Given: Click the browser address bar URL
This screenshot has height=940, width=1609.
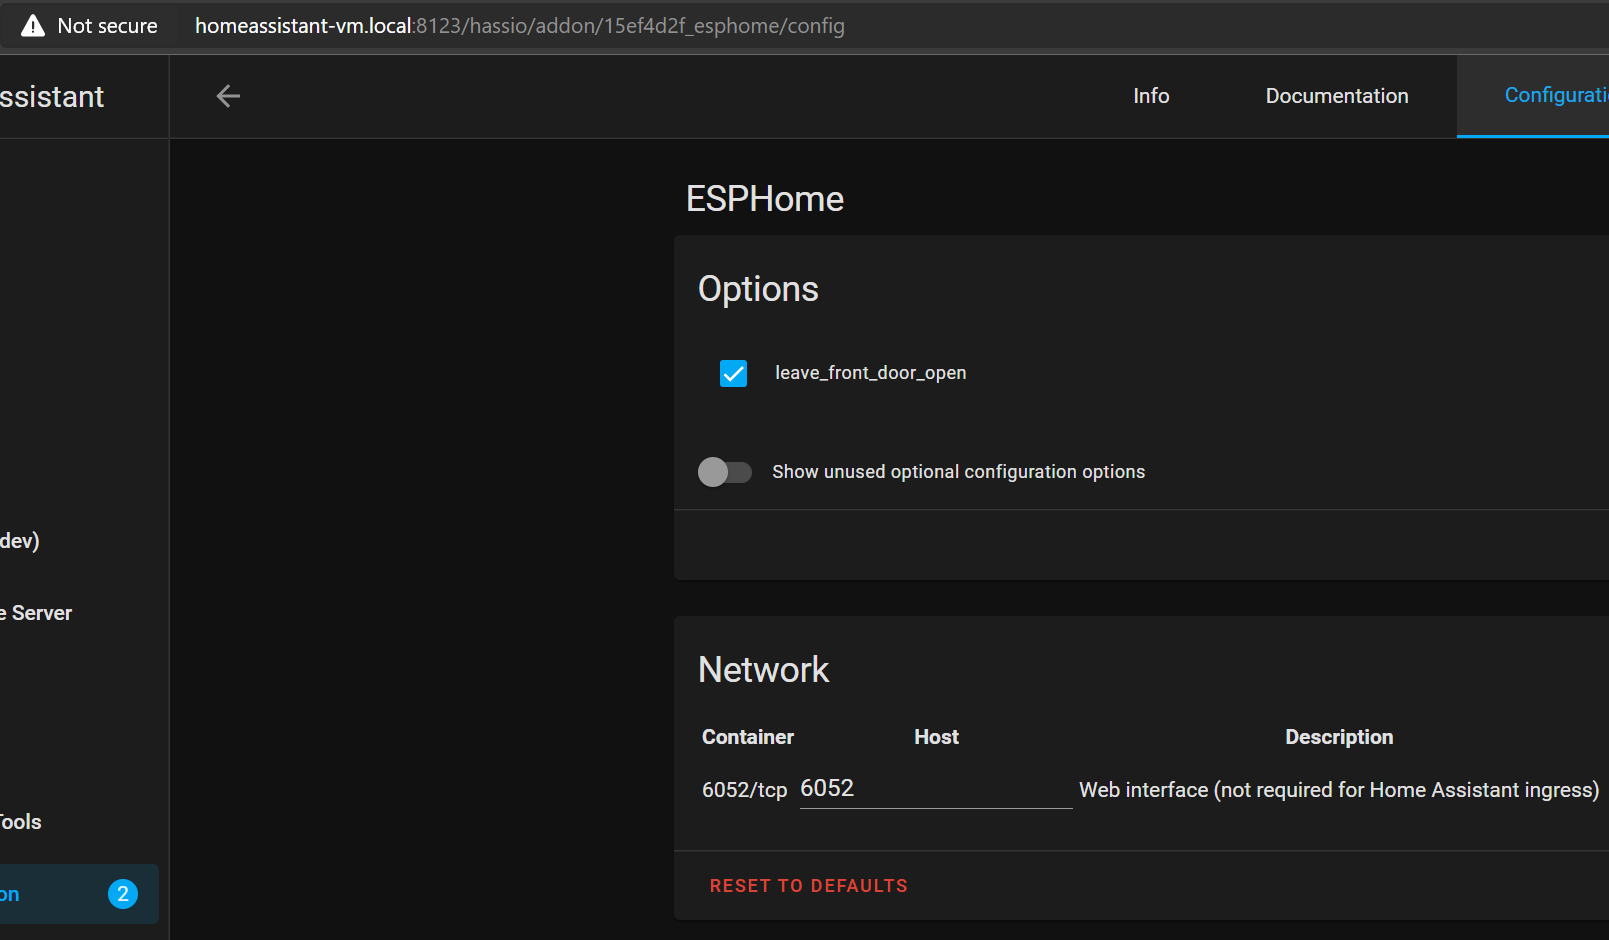Looking at the screenshot, I should [519, 25].
